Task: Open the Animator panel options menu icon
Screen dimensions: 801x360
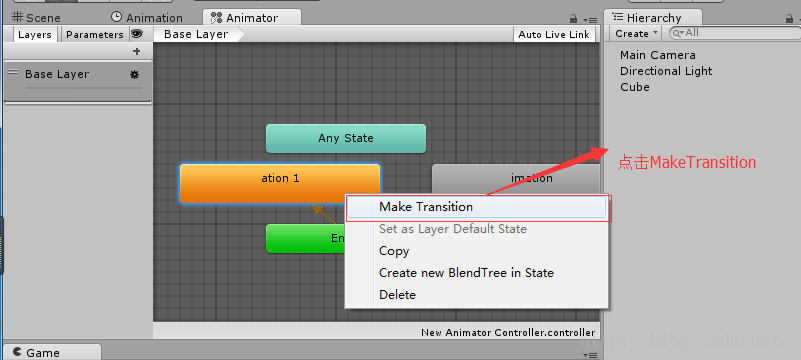Action: [590, 20]
